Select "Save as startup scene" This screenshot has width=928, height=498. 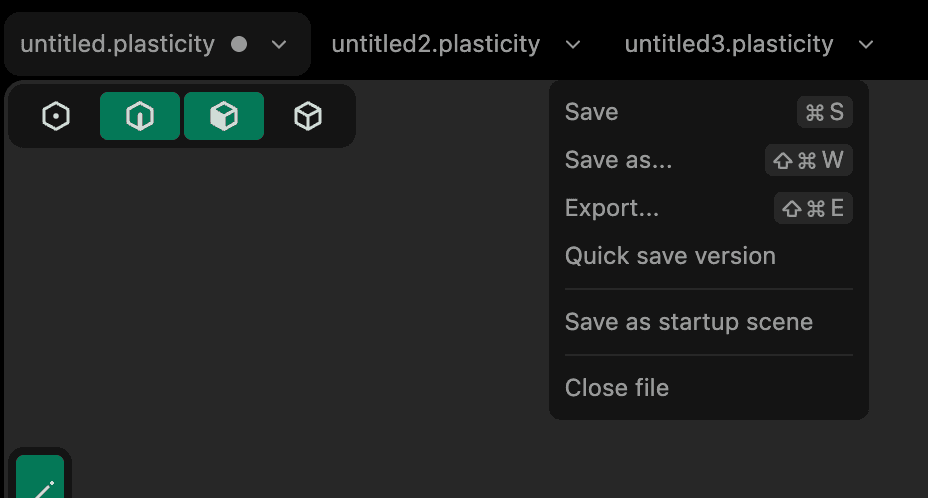tap(689, 322)
